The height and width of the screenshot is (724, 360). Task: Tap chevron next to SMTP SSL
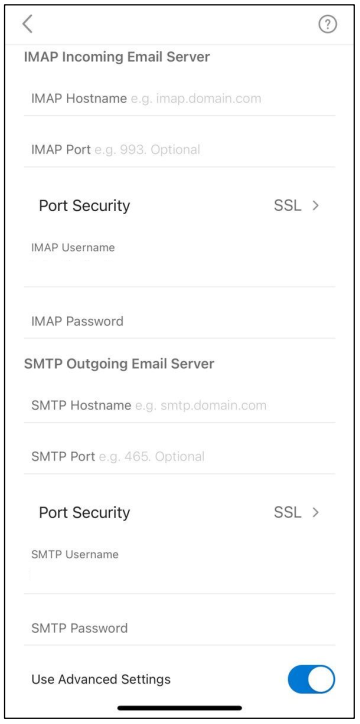pyautogui.click(x=316, y=512)
